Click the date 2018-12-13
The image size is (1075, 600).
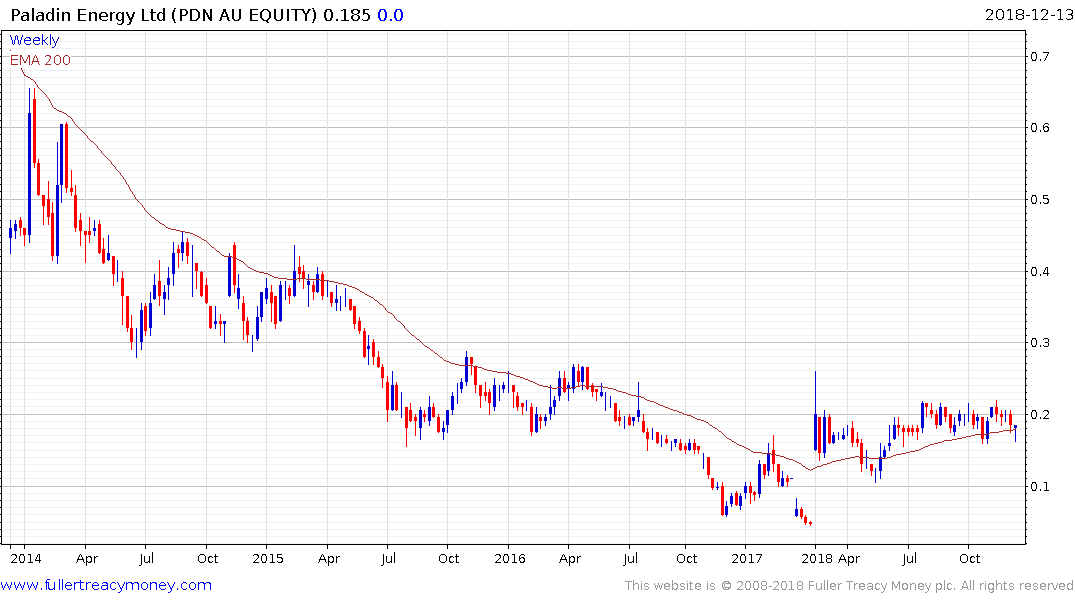1028,15
